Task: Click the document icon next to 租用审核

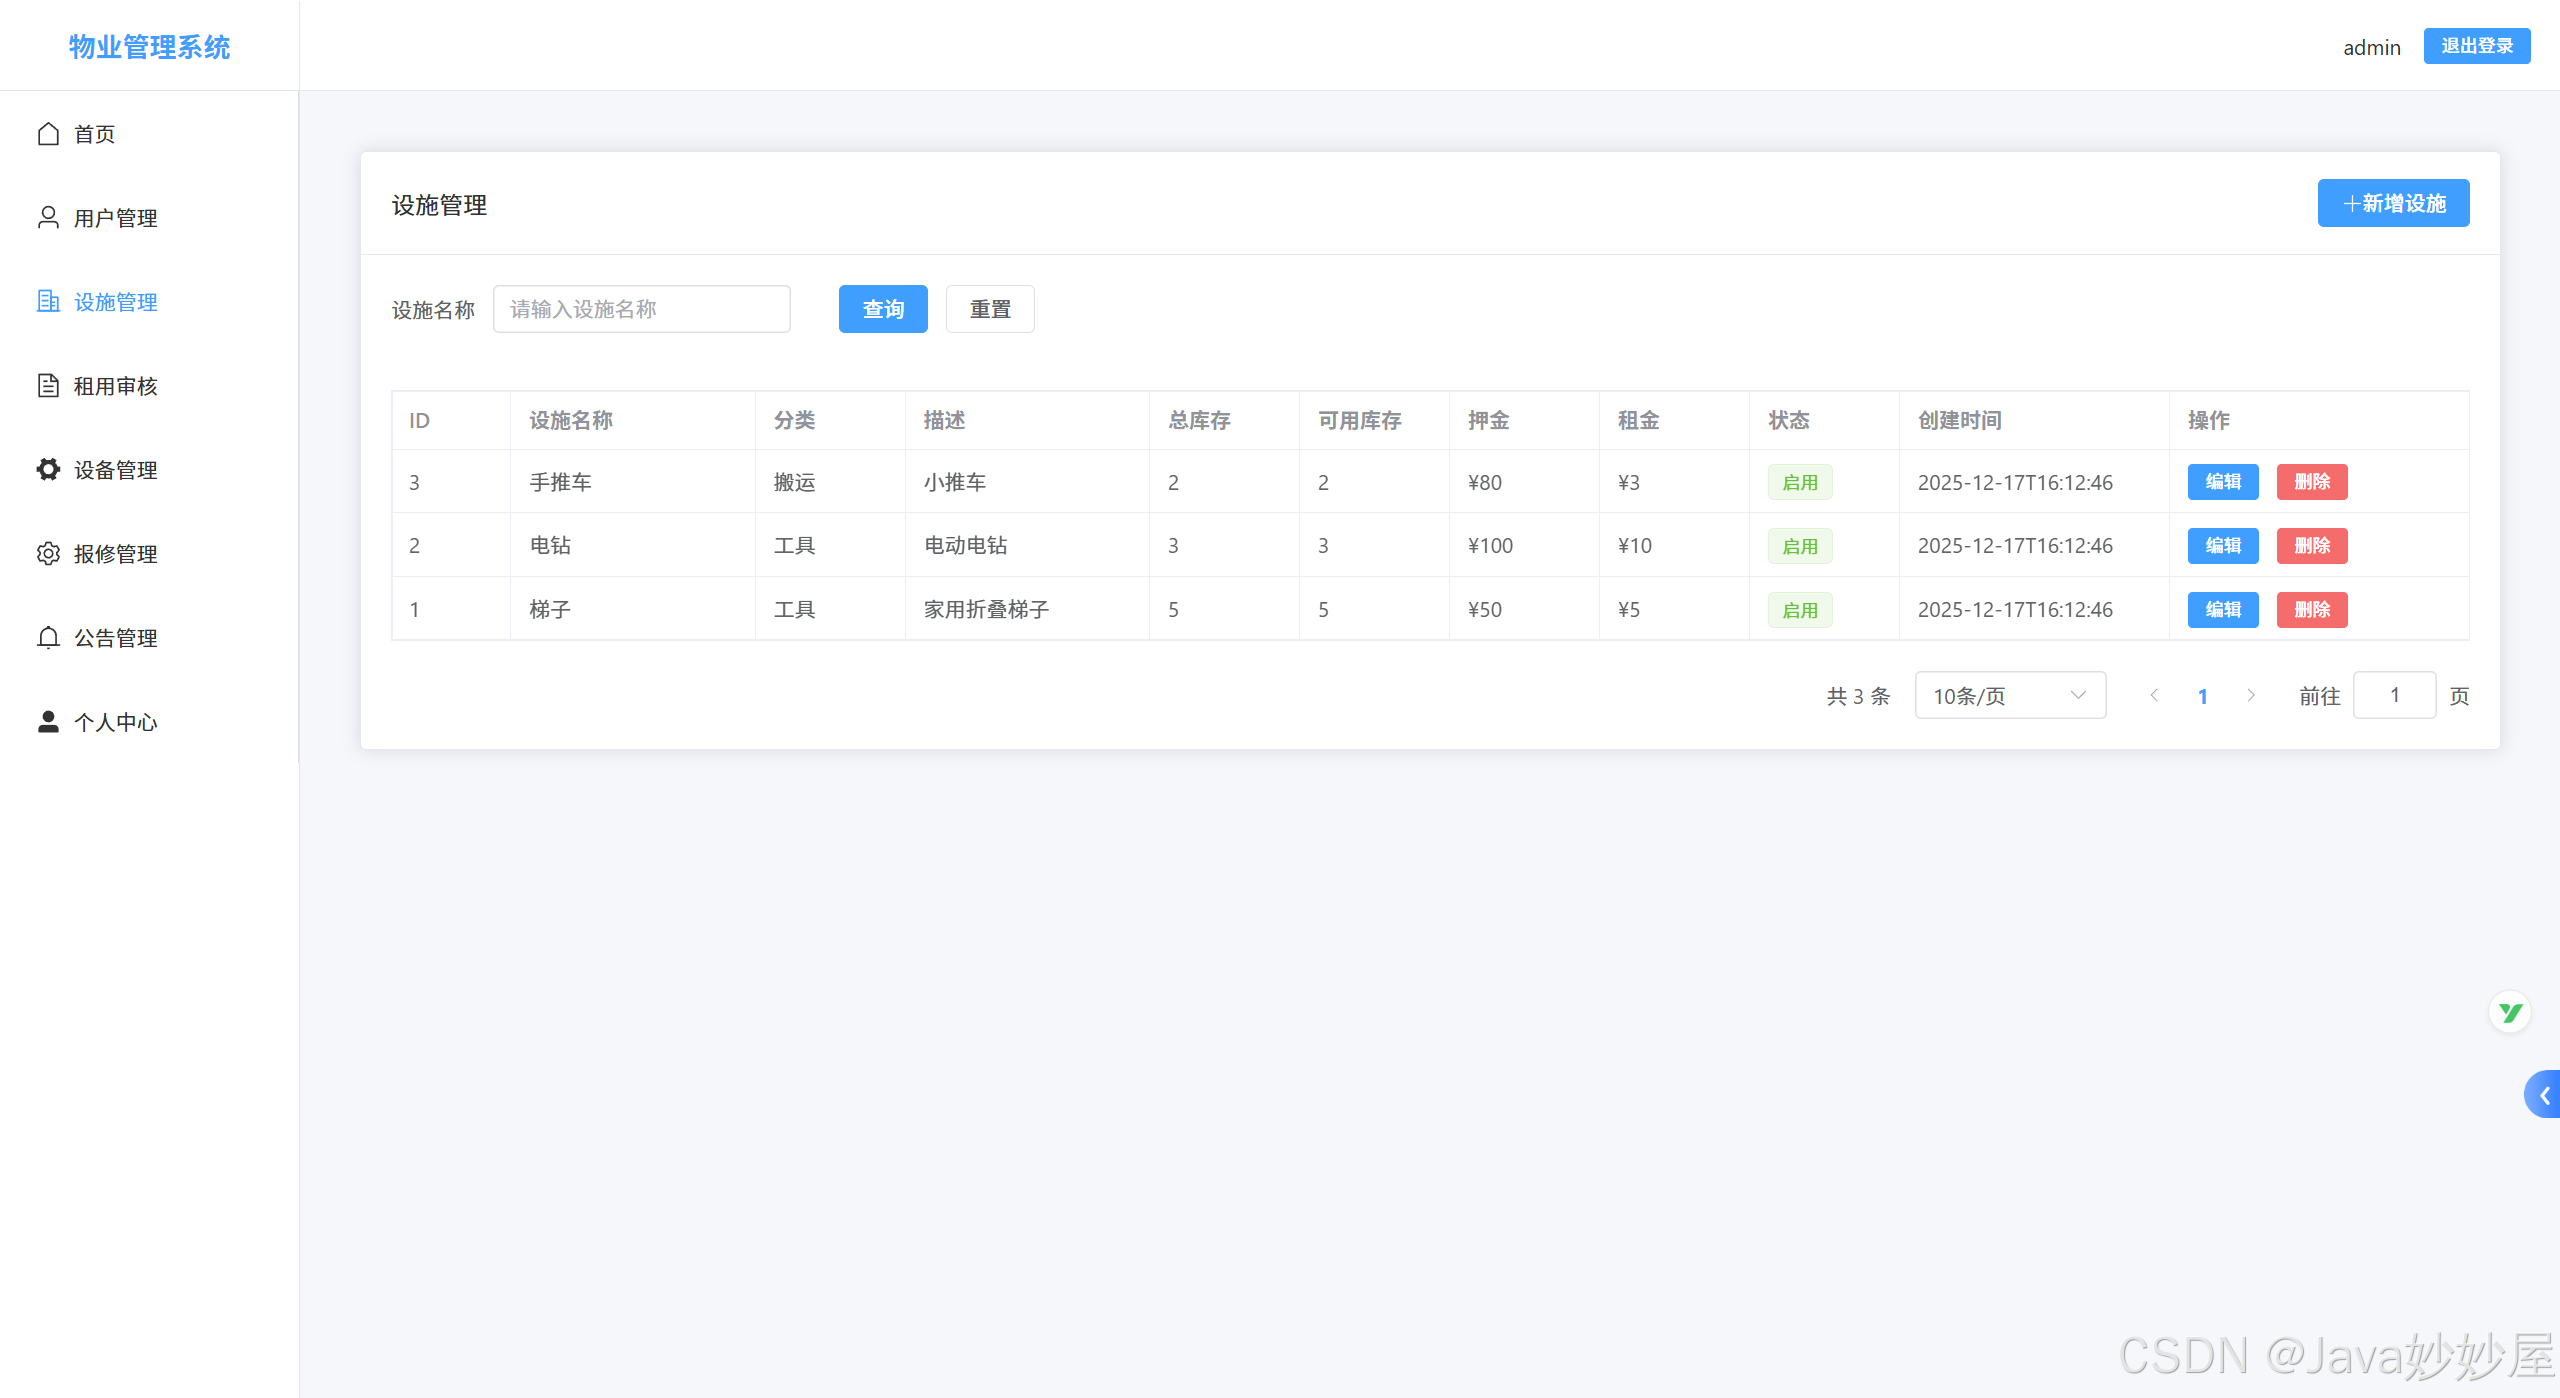Action: [48, 386]
